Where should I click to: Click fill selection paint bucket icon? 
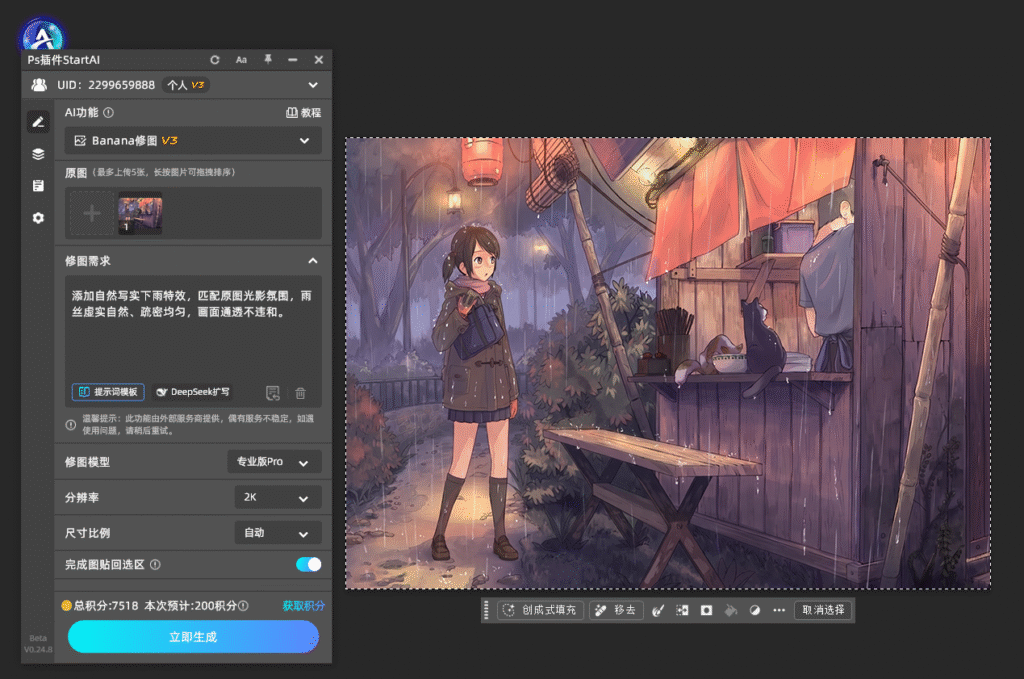[731, 610]
